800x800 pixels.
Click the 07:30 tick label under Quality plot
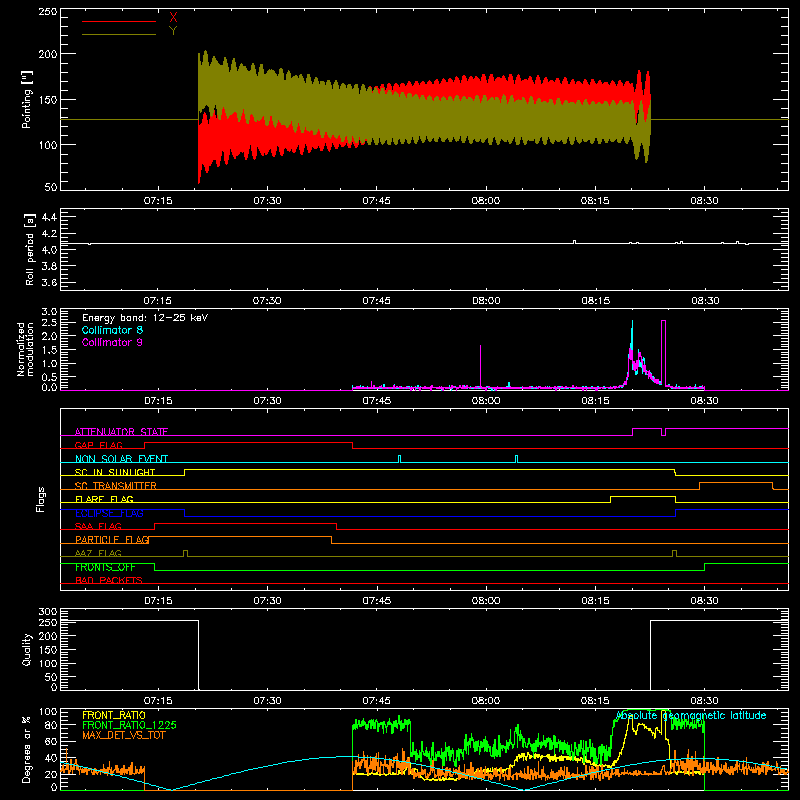(x=267, y=701)
